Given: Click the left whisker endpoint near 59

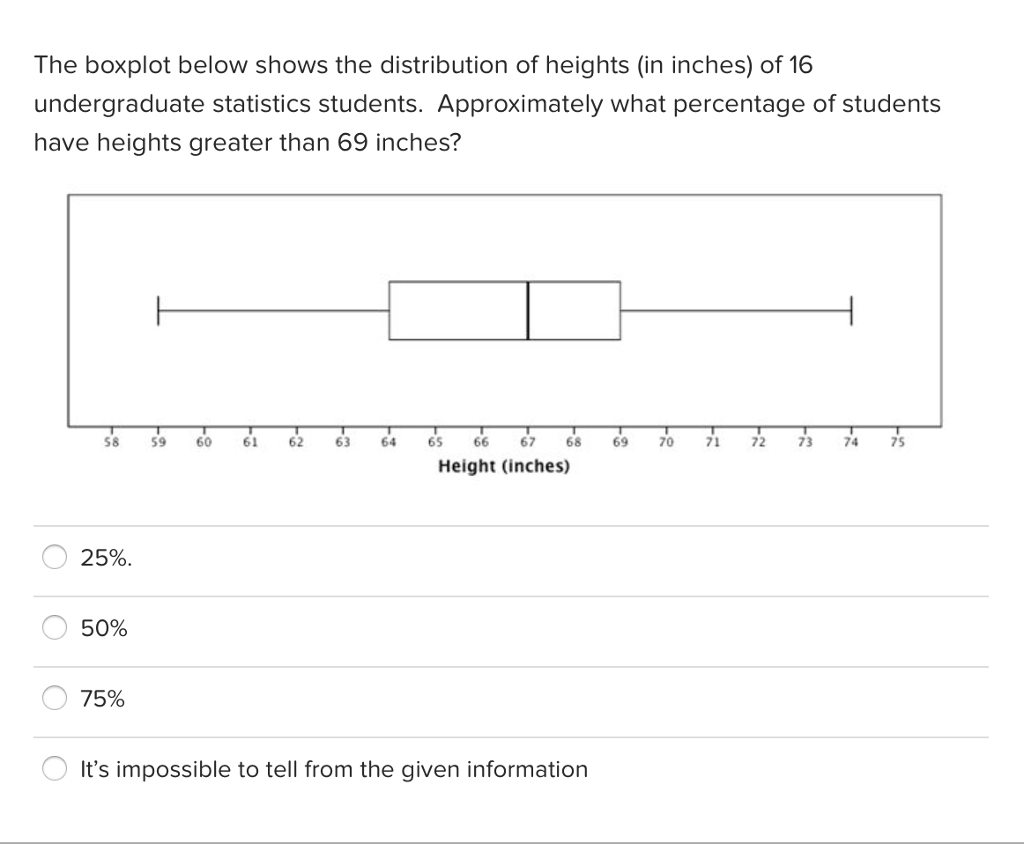Looking at the screenshot, I should coord(158,312).
